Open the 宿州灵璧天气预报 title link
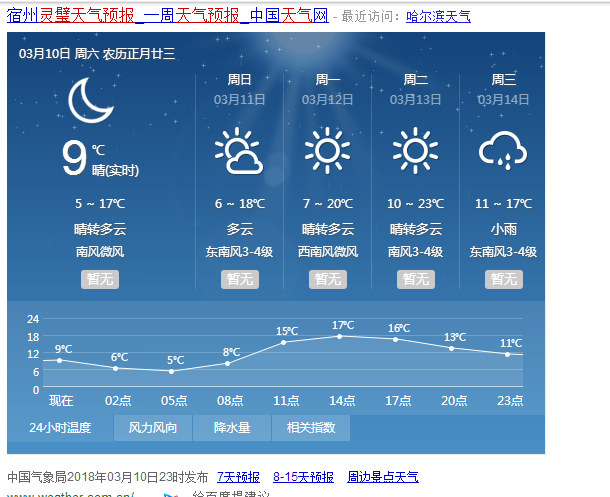This screenshot has width=610, height=497. [168, 16]
